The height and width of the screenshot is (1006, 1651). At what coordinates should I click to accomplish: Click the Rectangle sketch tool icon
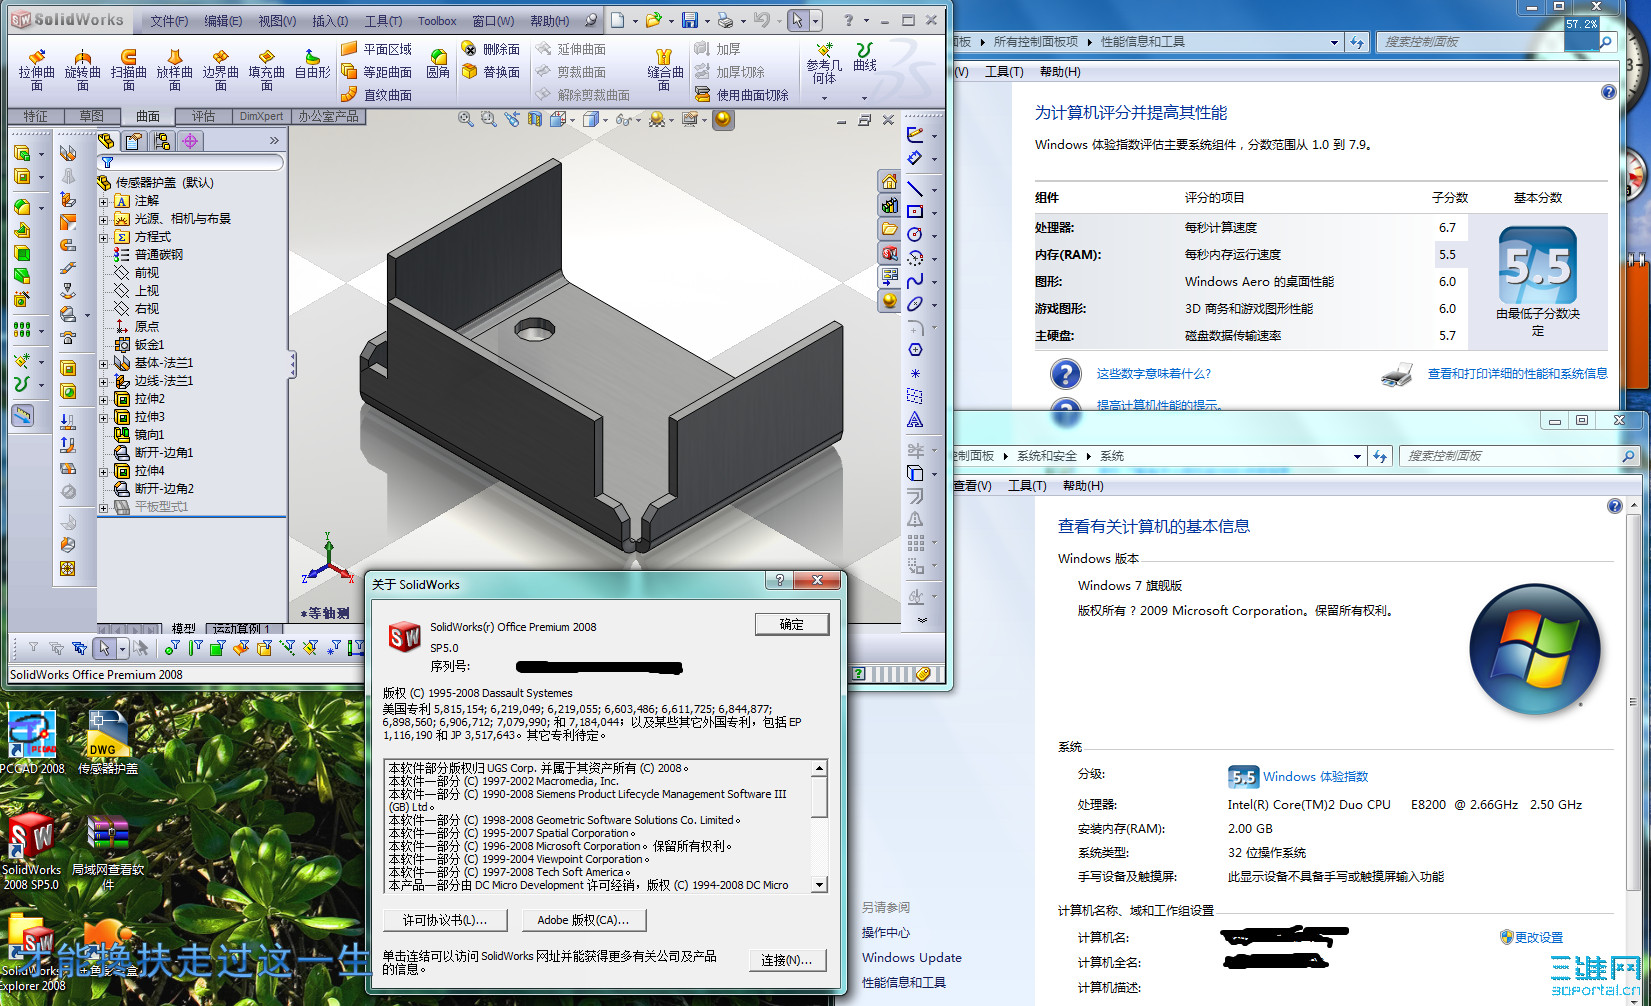915,211
